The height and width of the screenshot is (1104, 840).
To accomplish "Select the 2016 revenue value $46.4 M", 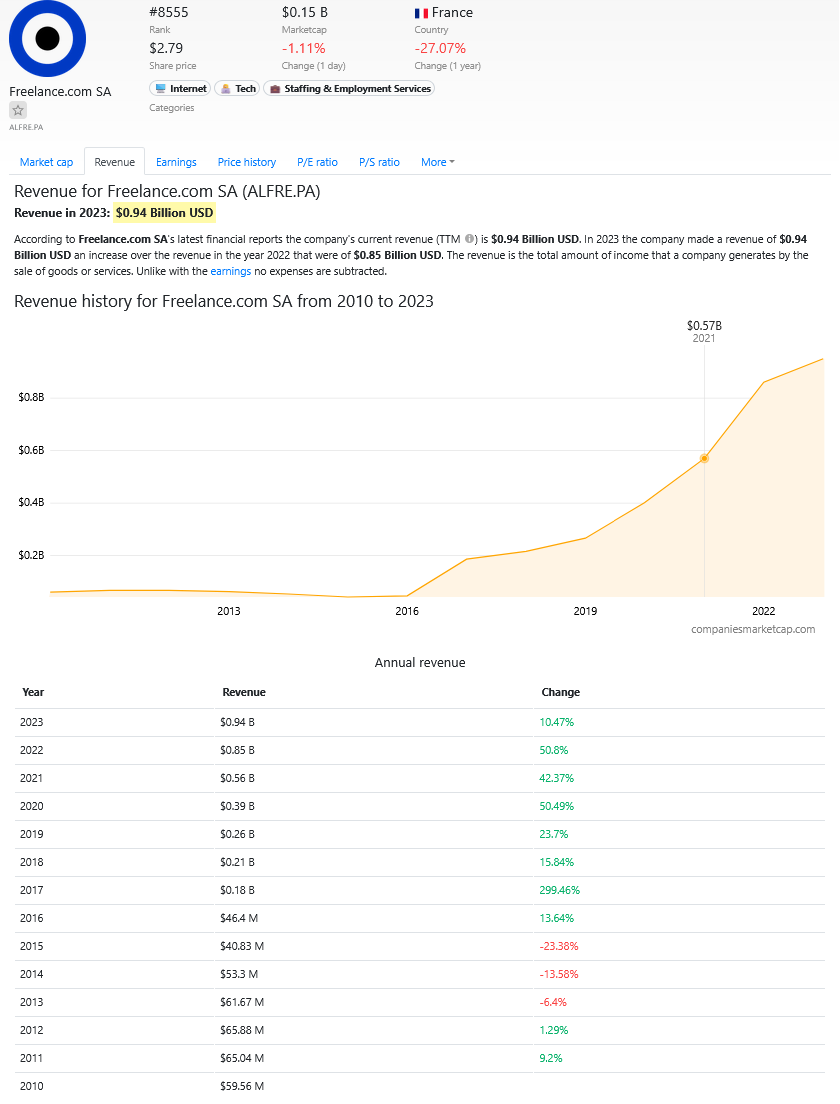I will pos(239,918).
